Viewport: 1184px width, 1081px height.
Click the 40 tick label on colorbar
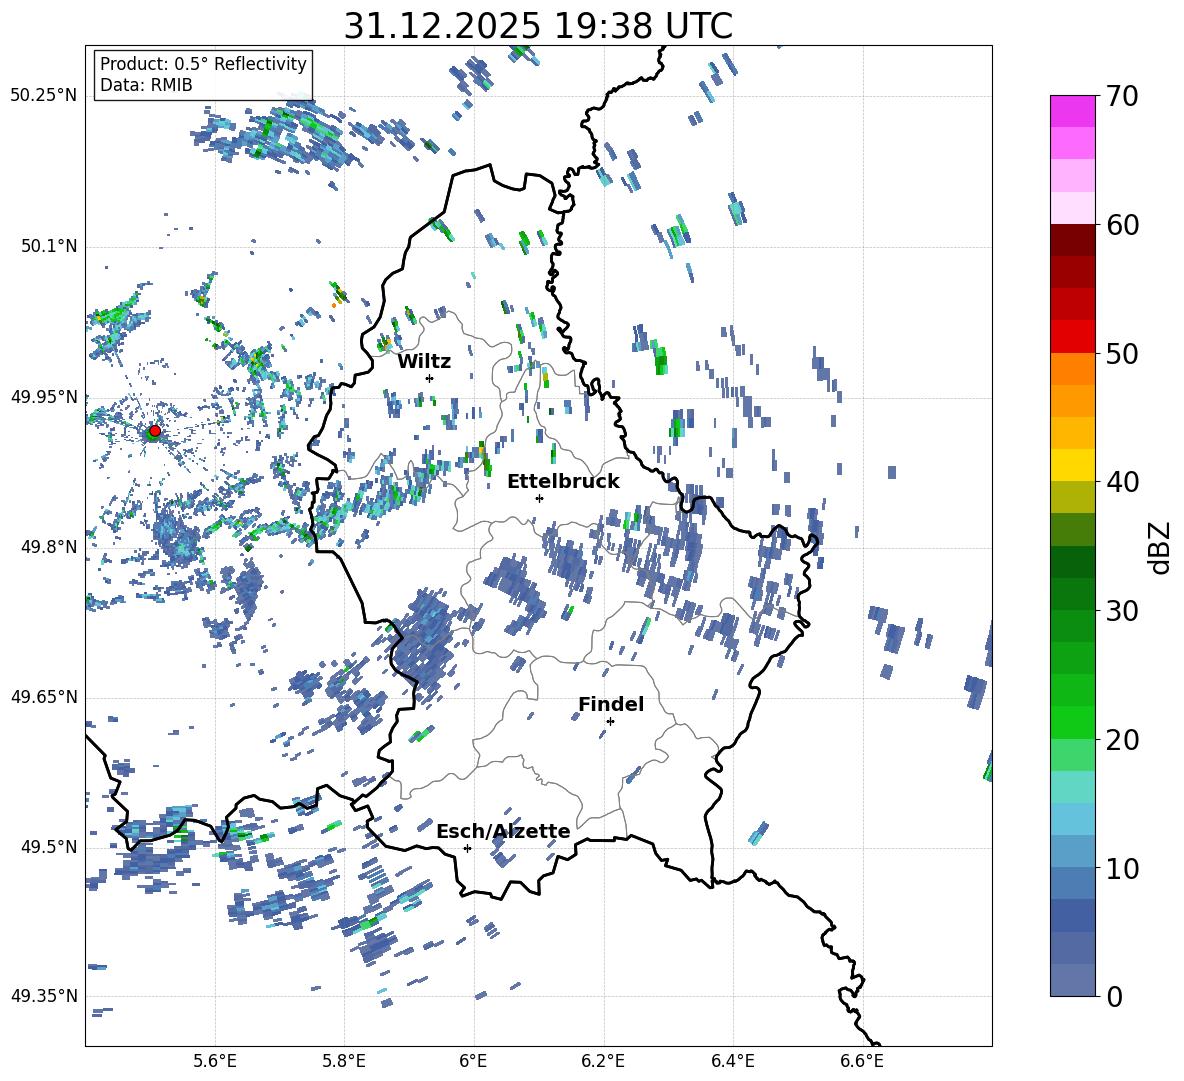1122,482
